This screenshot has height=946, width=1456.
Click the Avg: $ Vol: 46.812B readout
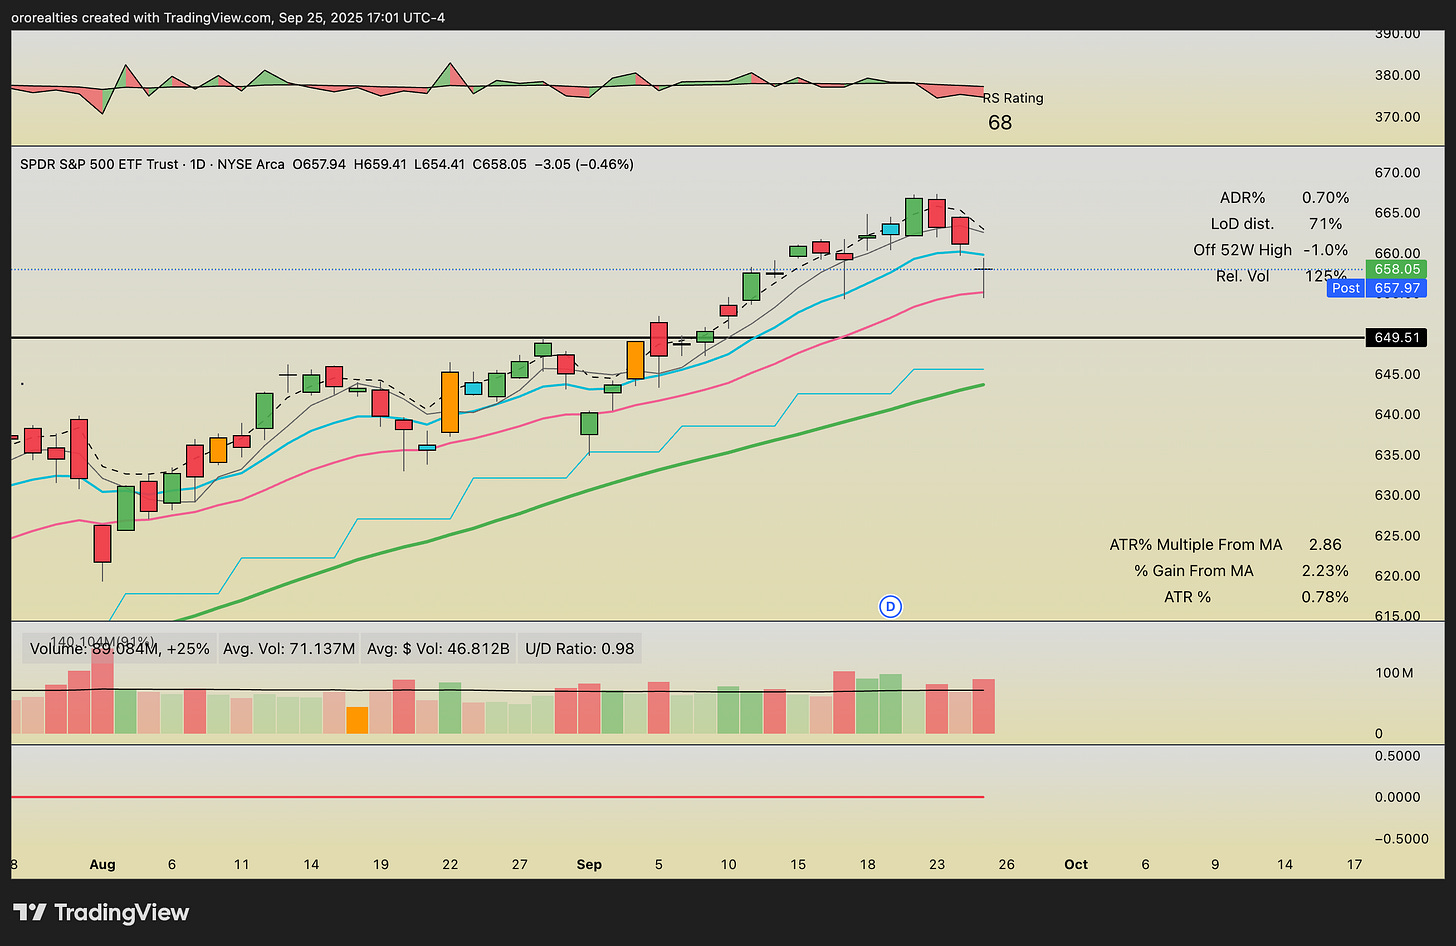pyautogui.click(x=438, y=649)
